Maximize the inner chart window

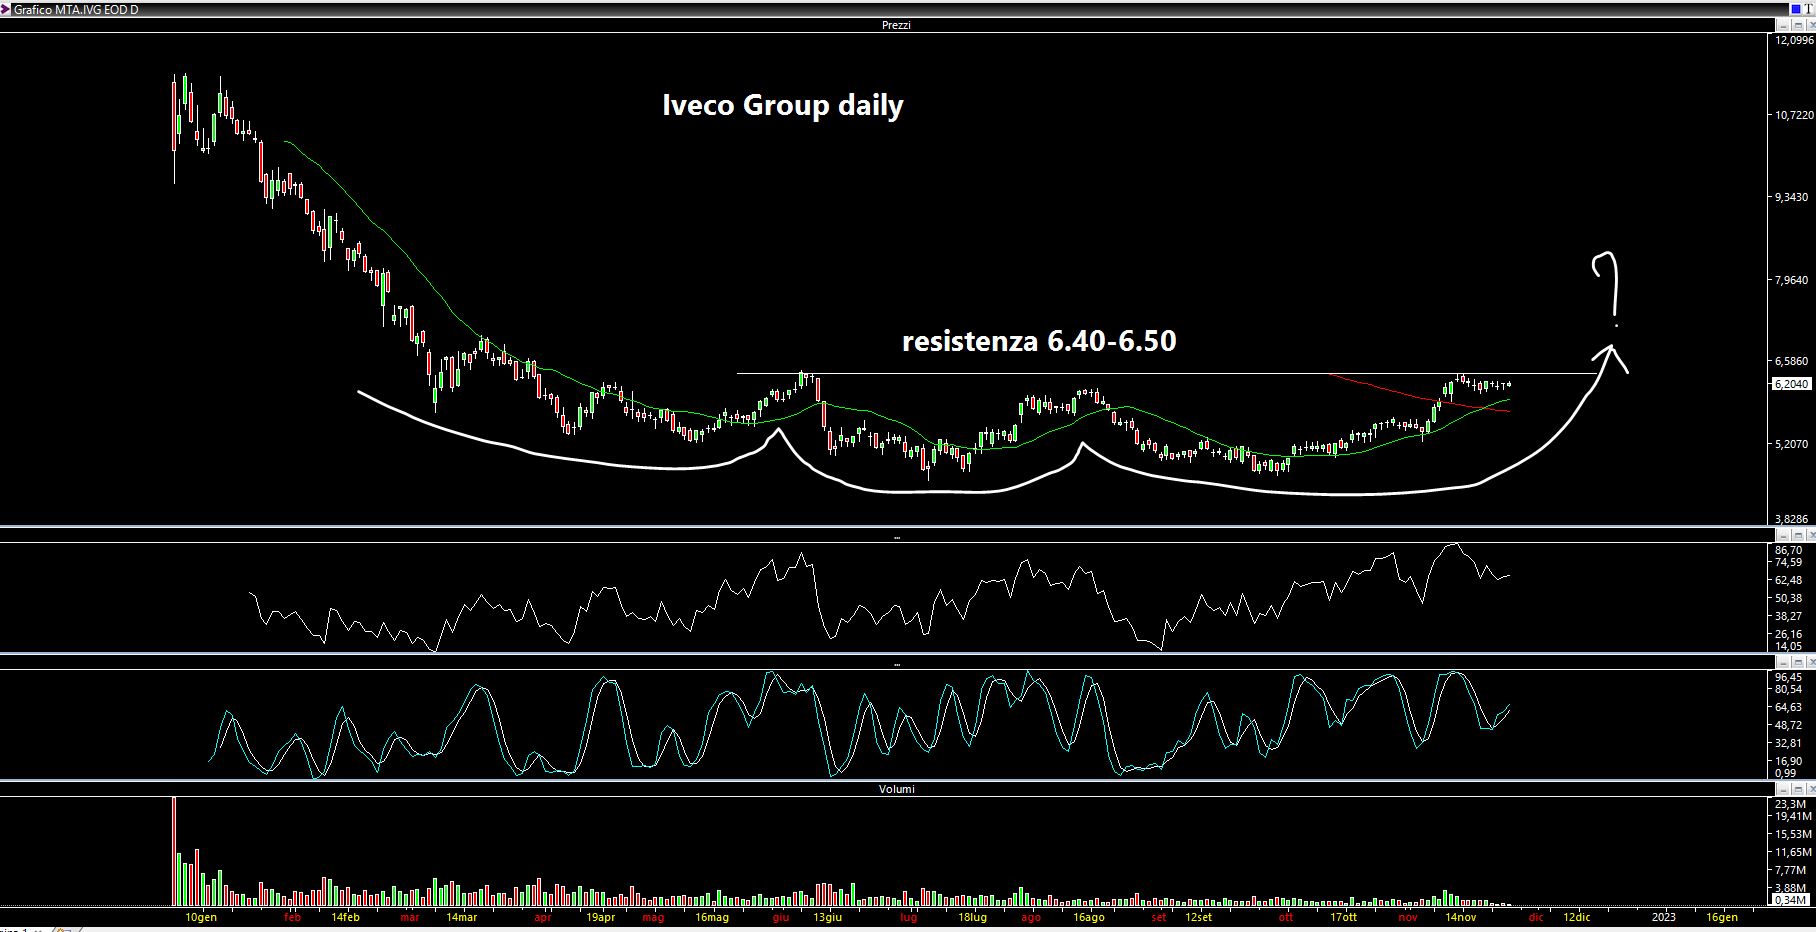tap(1798, 25)
